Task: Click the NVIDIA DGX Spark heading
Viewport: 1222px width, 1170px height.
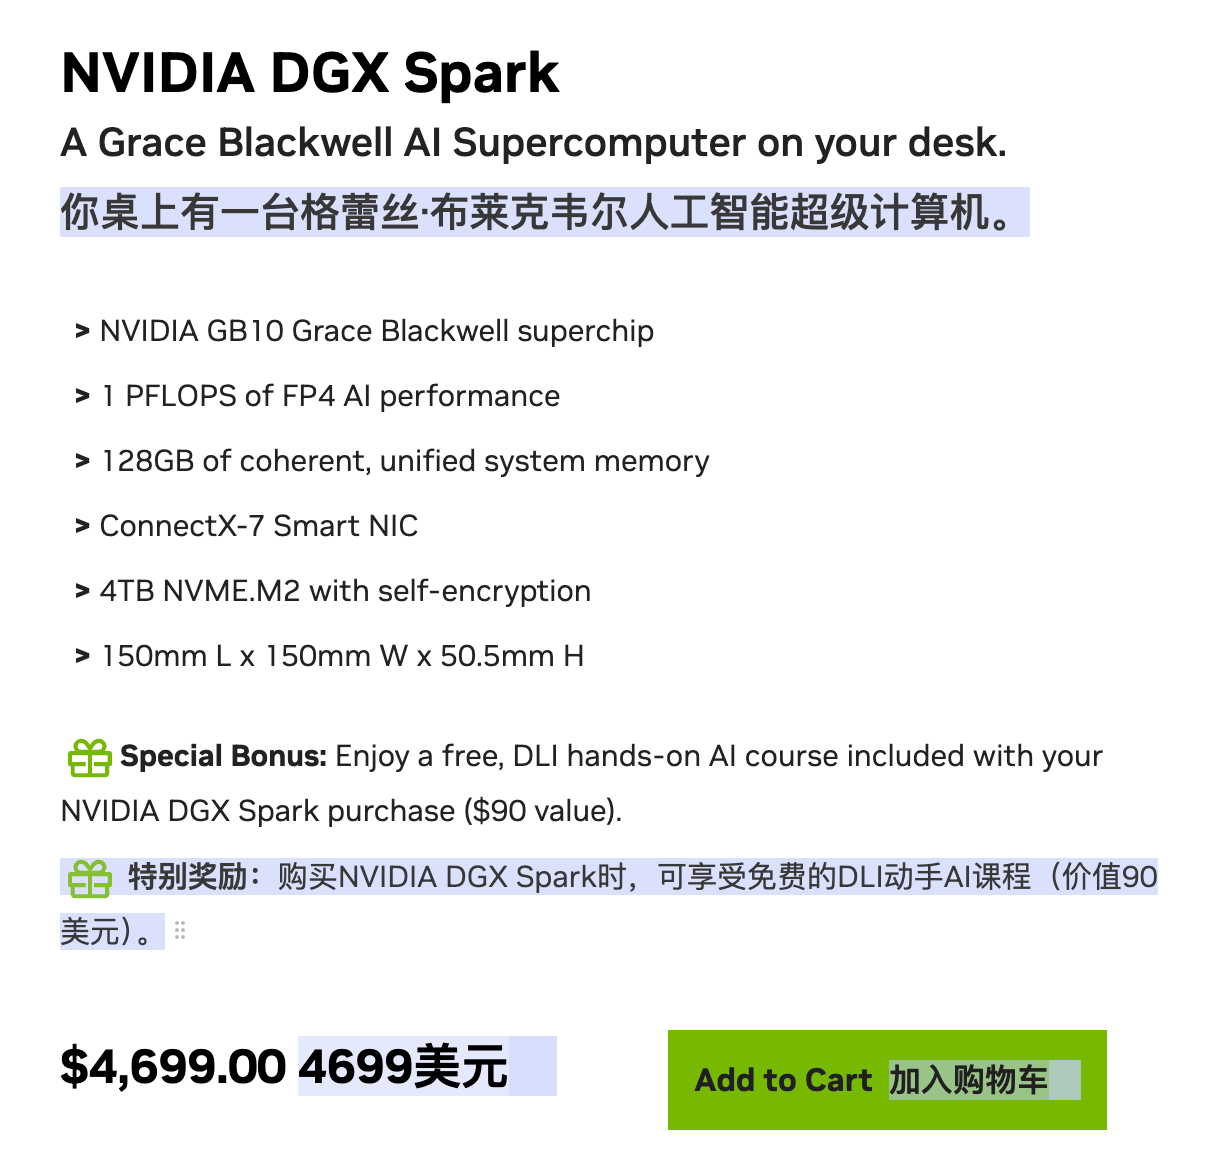Action: click(x=310, y=73)
